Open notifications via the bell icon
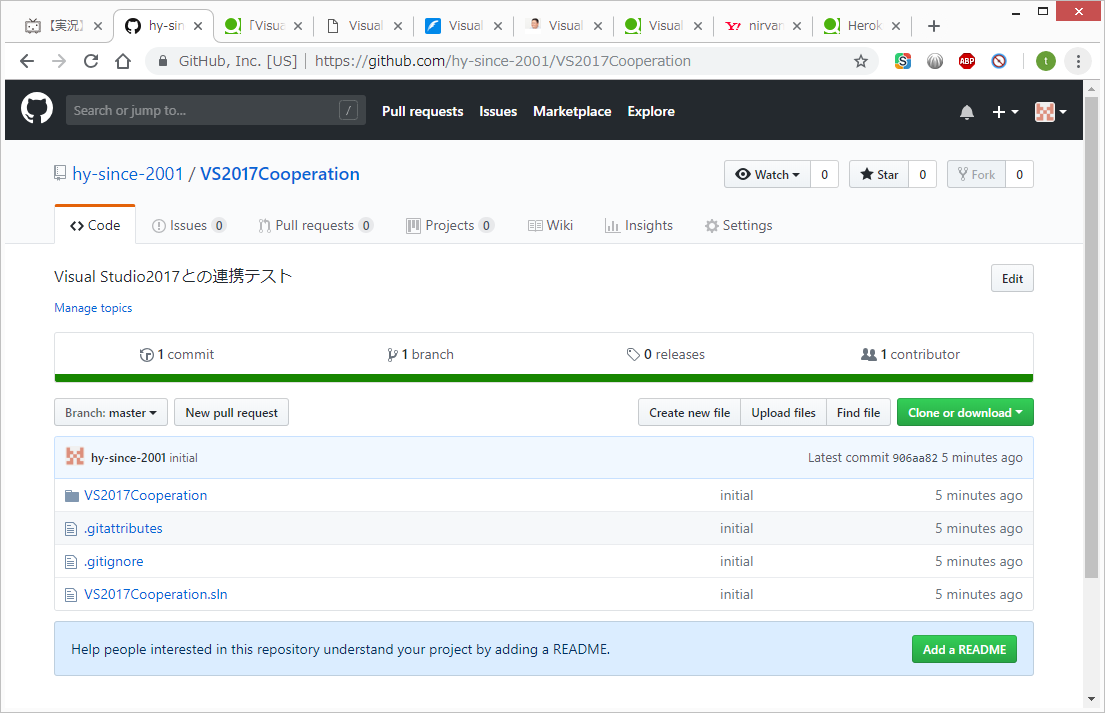The height and width of the screenshot is (713, 1105). click(x=967, y=112)
